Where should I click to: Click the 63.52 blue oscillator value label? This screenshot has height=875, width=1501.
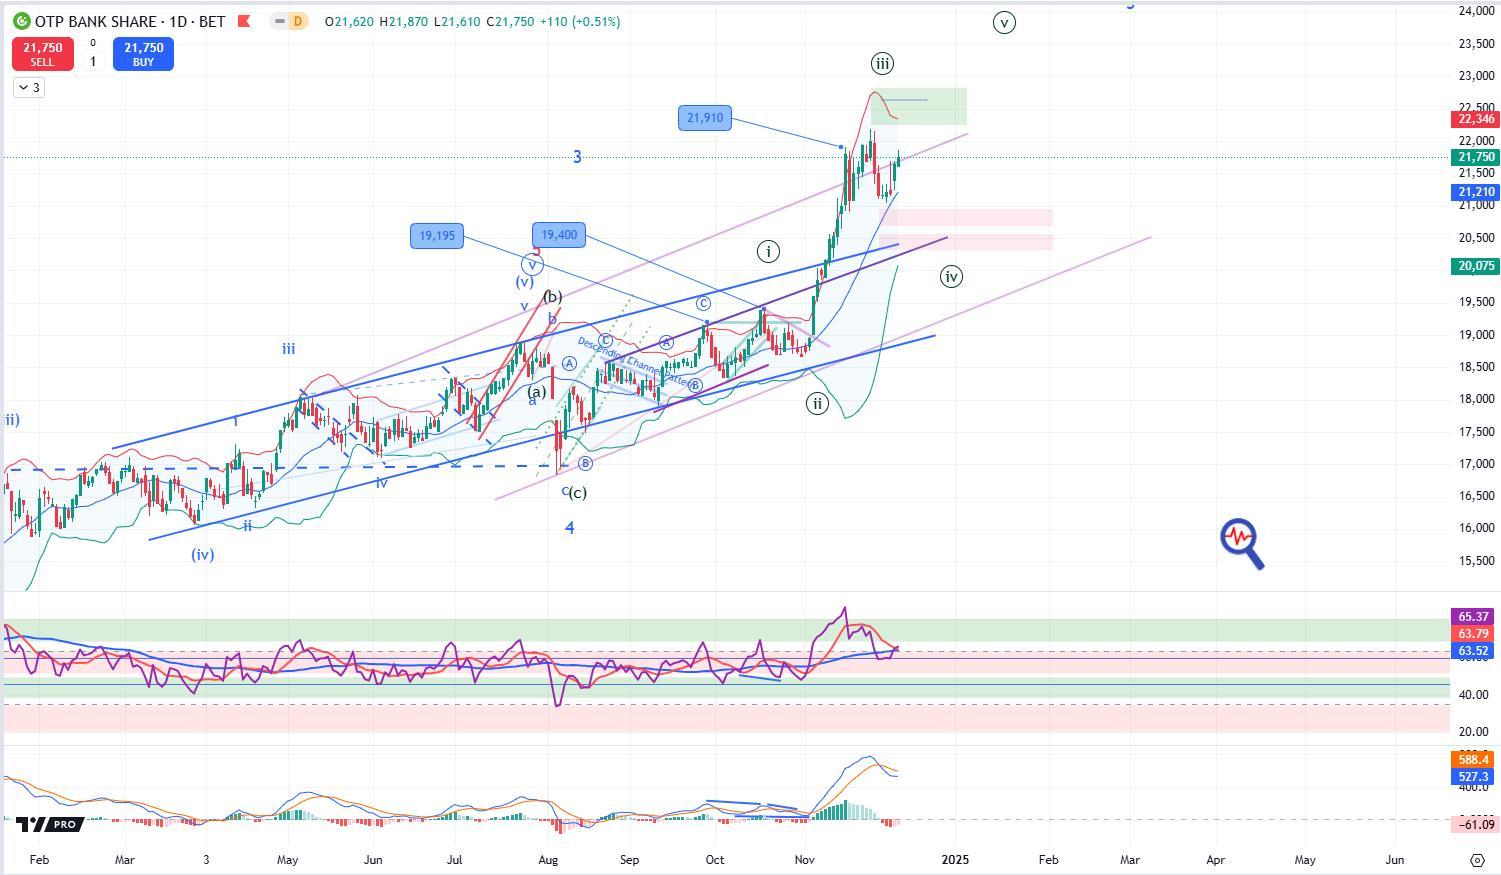[1474, 651]
